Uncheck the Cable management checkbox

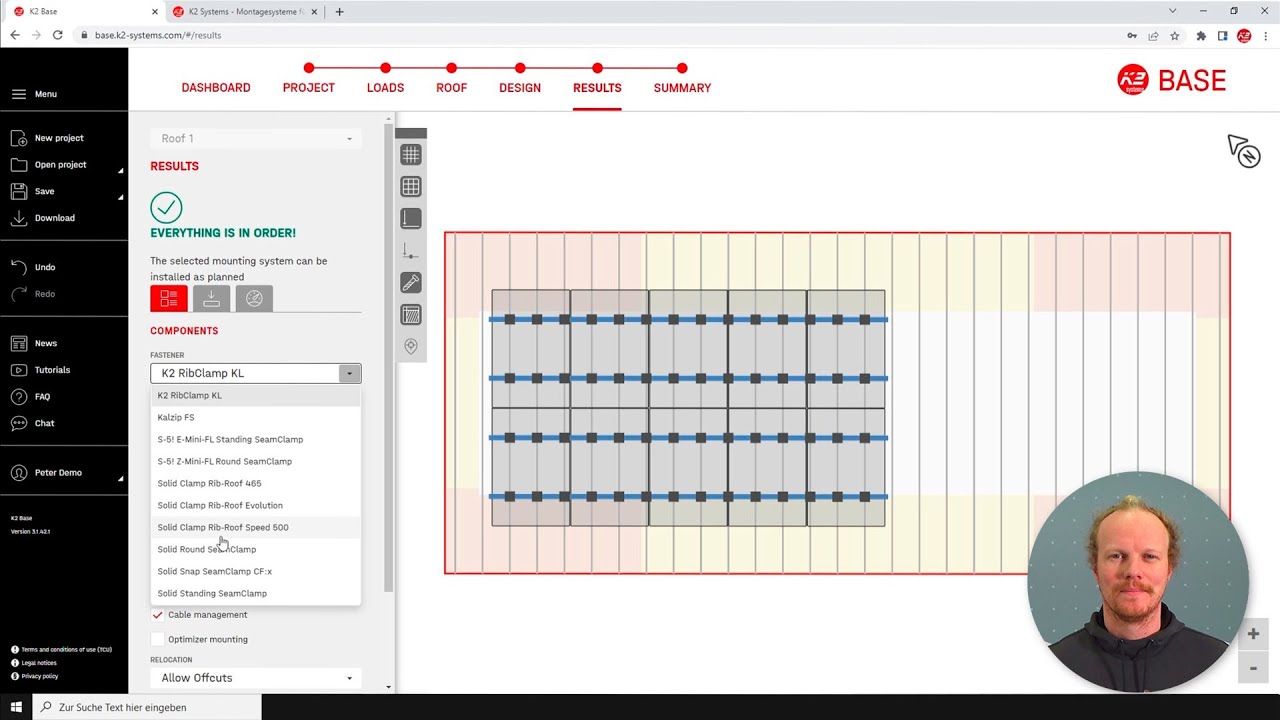pyautogui.click(x=157, y=615)
